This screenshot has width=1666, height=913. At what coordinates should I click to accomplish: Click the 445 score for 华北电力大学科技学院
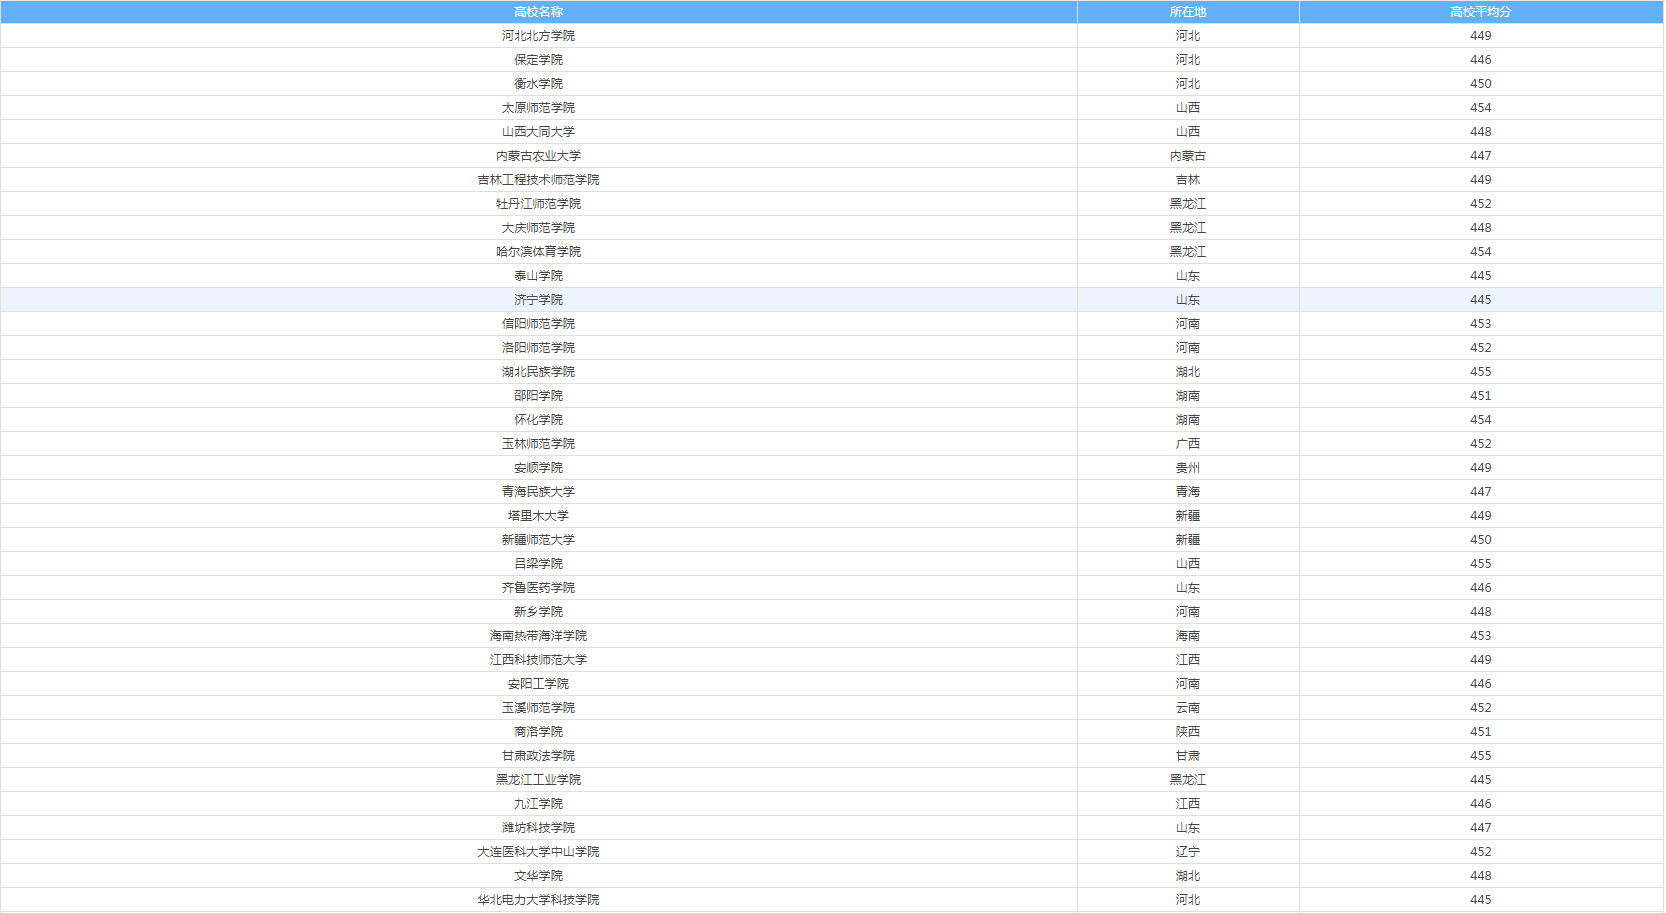(1481, 900)
